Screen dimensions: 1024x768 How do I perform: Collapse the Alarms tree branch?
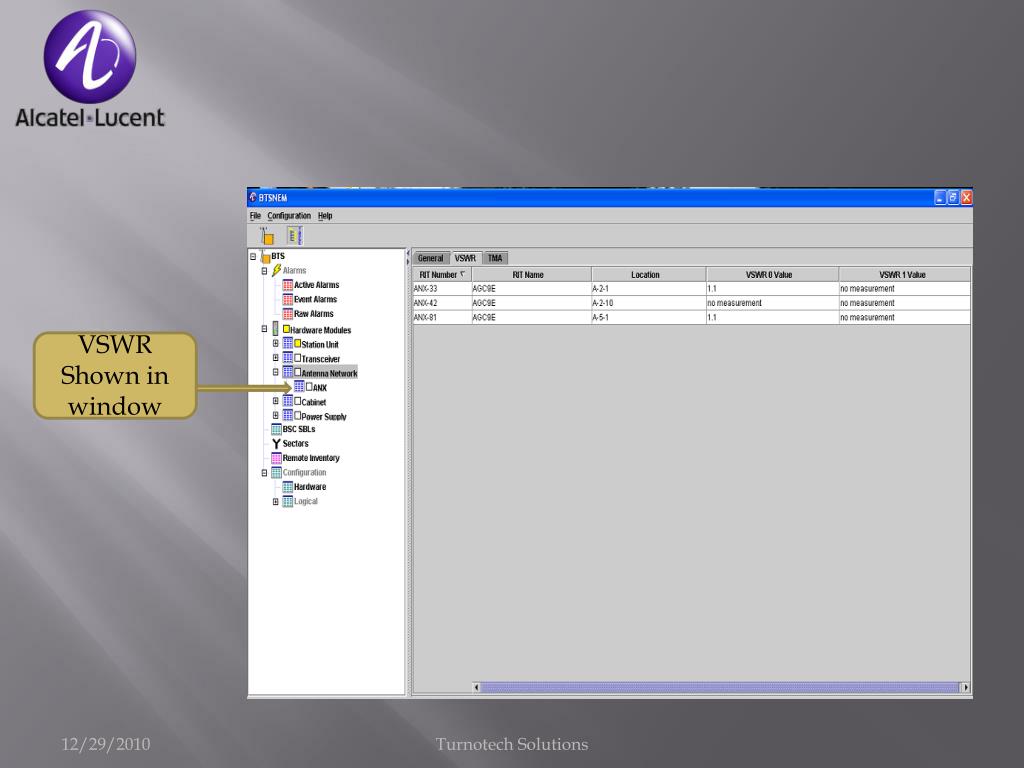(264, 270)
